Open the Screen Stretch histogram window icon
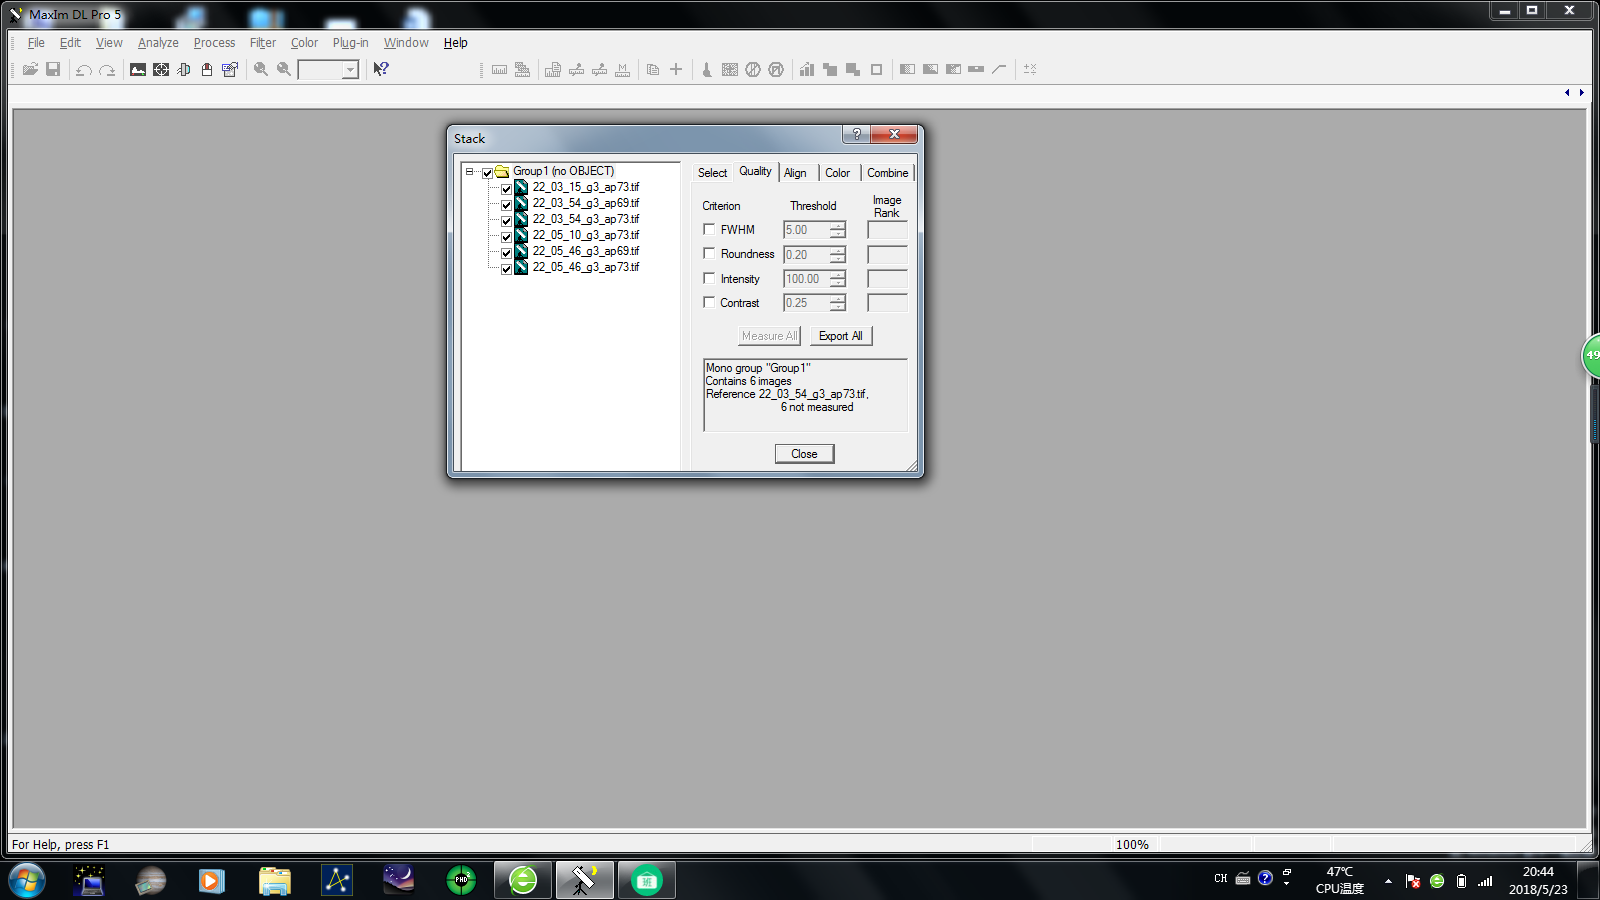The width and height of the screenshot is (1600, 900). tap(138, 69)
